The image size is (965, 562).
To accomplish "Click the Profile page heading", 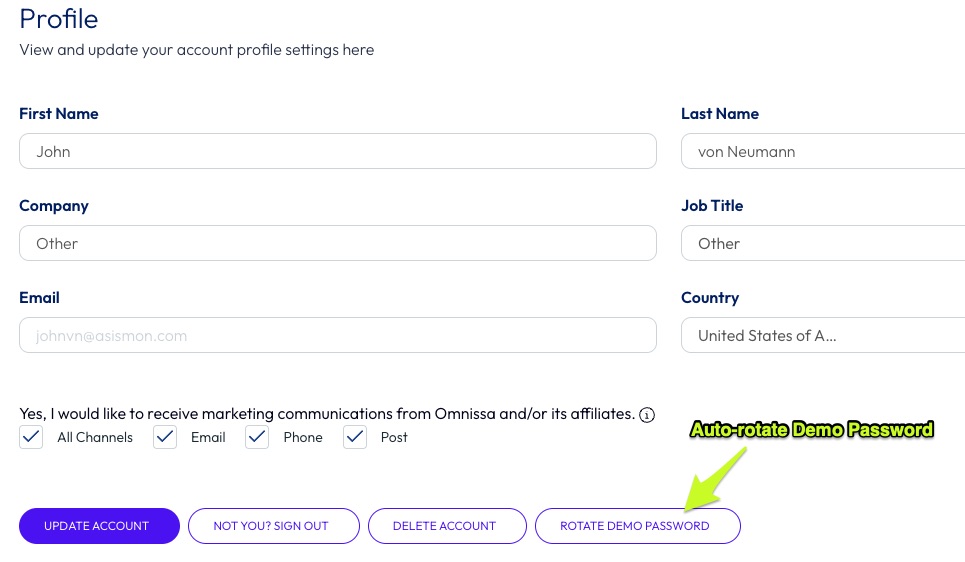I will click(x=59, y=18).
